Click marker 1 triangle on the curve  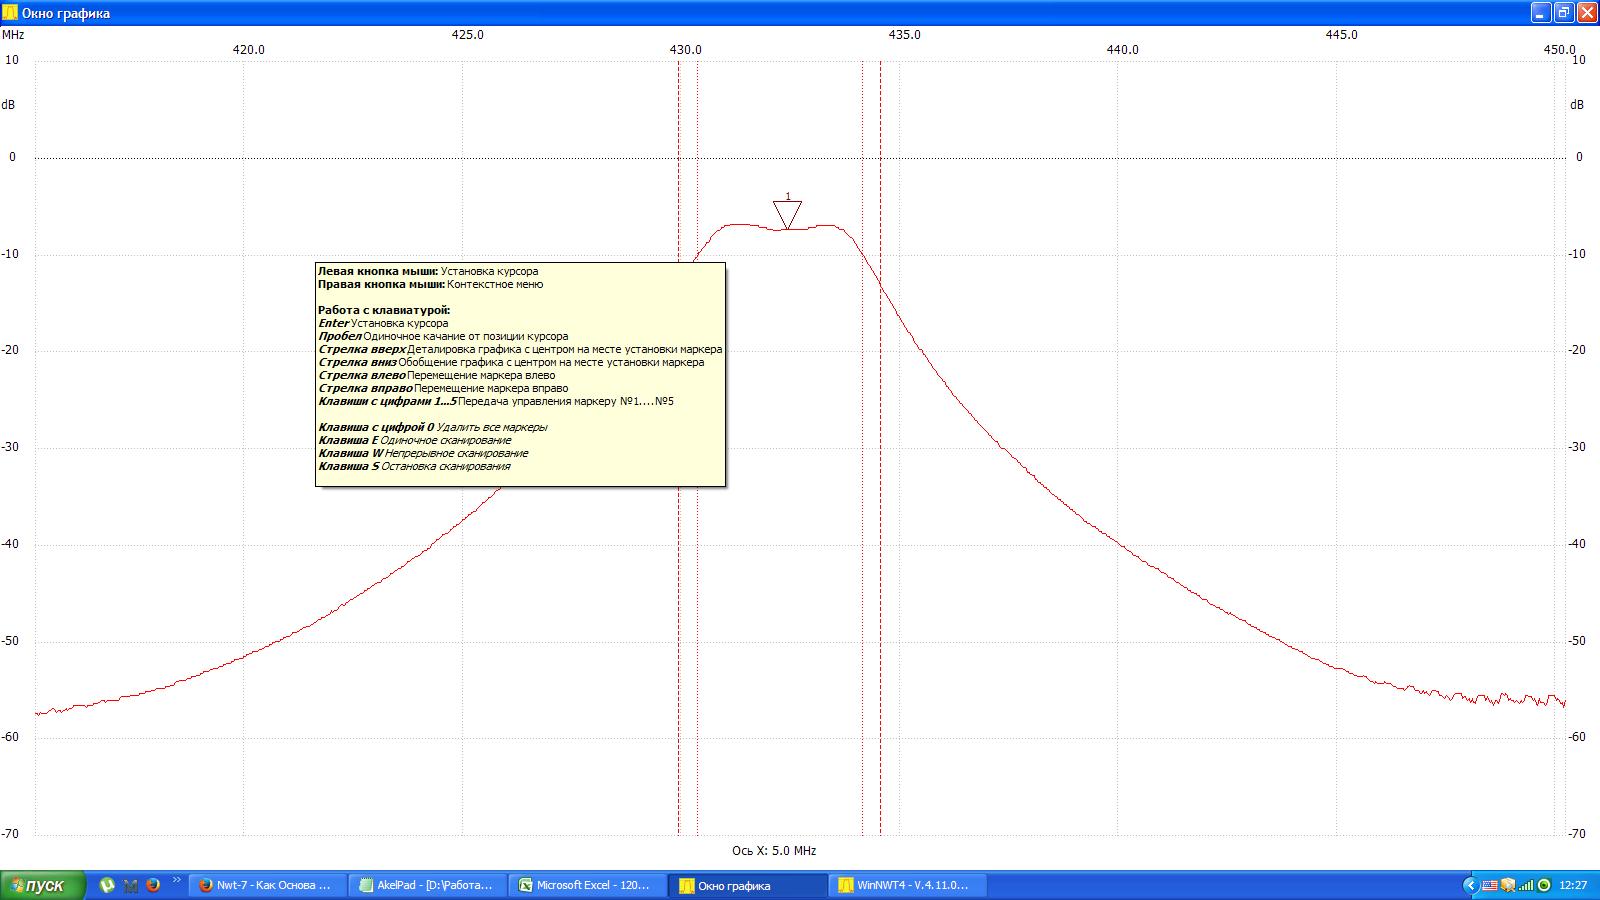(x=787, y=214)
